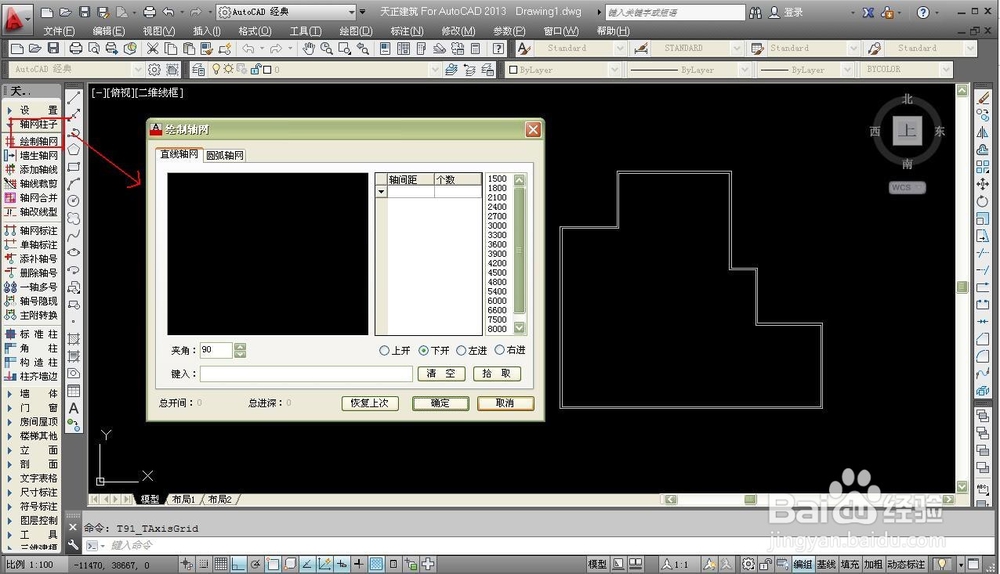Viewport: 1000px width, 574px height.
Task: Click the binoculars search icon
Action: [755, 12]
